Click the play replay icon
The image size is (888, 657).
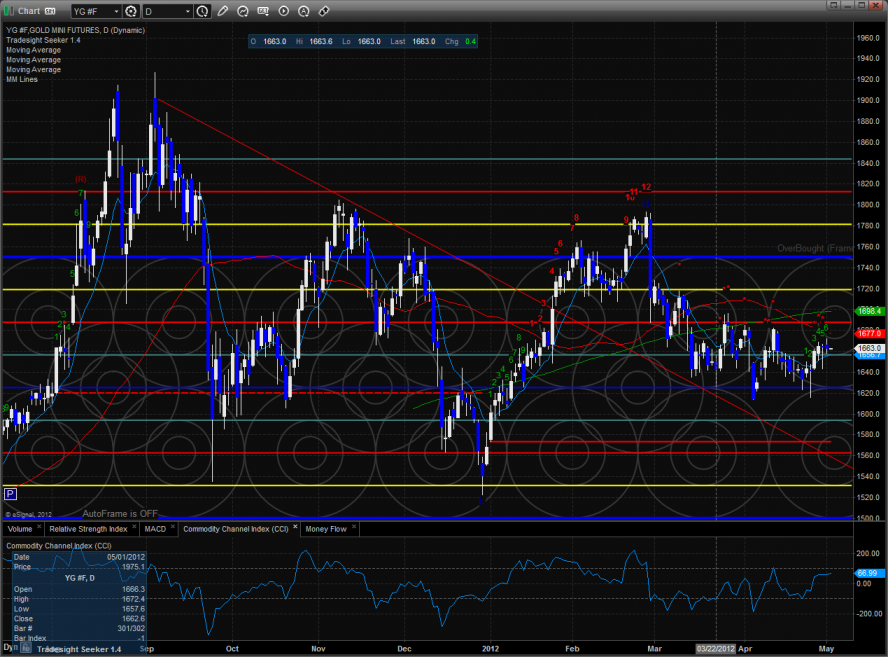(x=284, y=11)
